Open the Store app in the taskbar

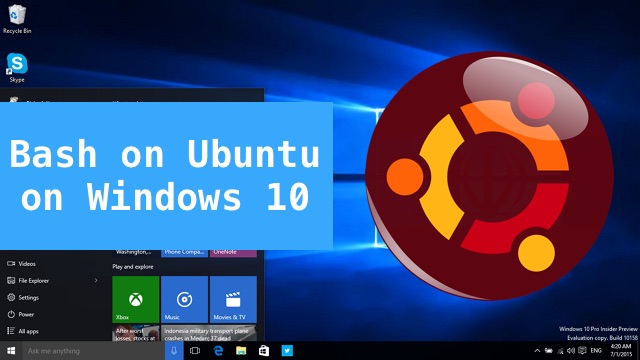pos(264,351)
